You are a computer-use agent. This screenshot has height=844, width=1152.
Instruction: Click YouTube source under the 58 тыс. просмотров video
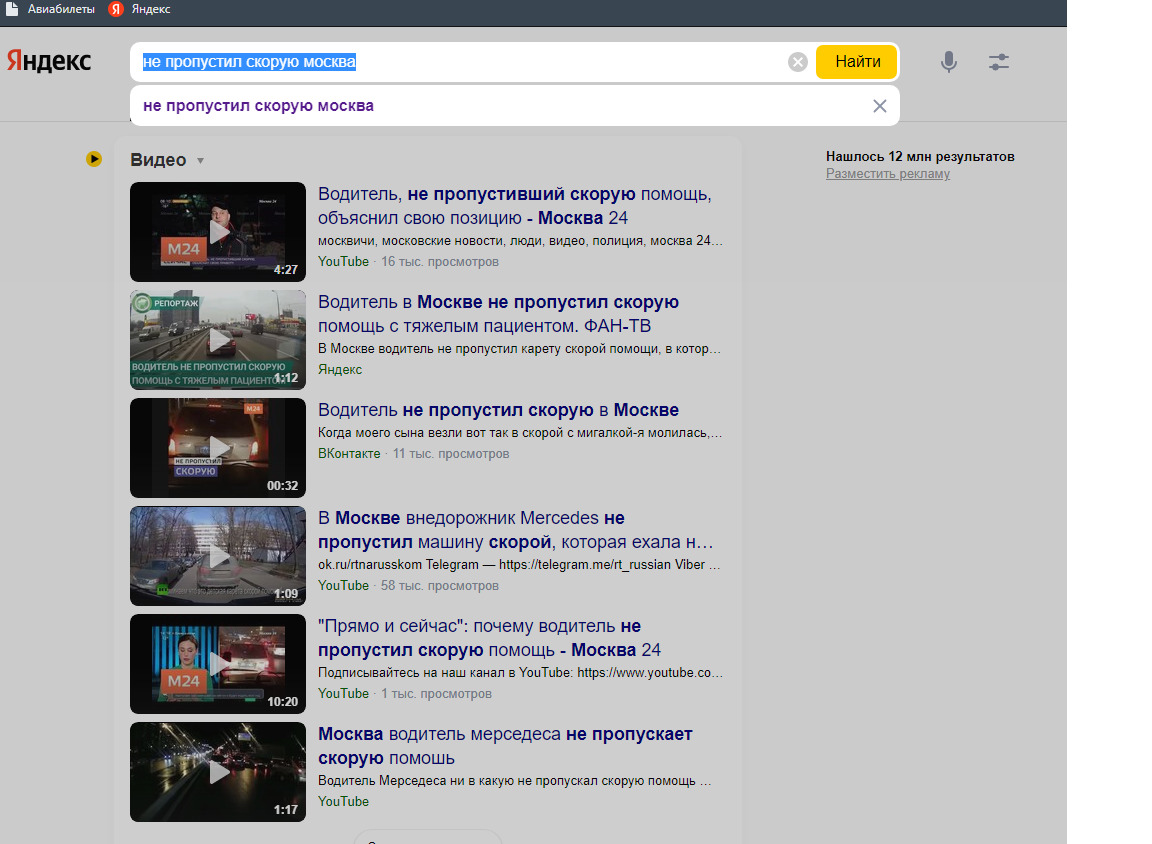(343, 585)
